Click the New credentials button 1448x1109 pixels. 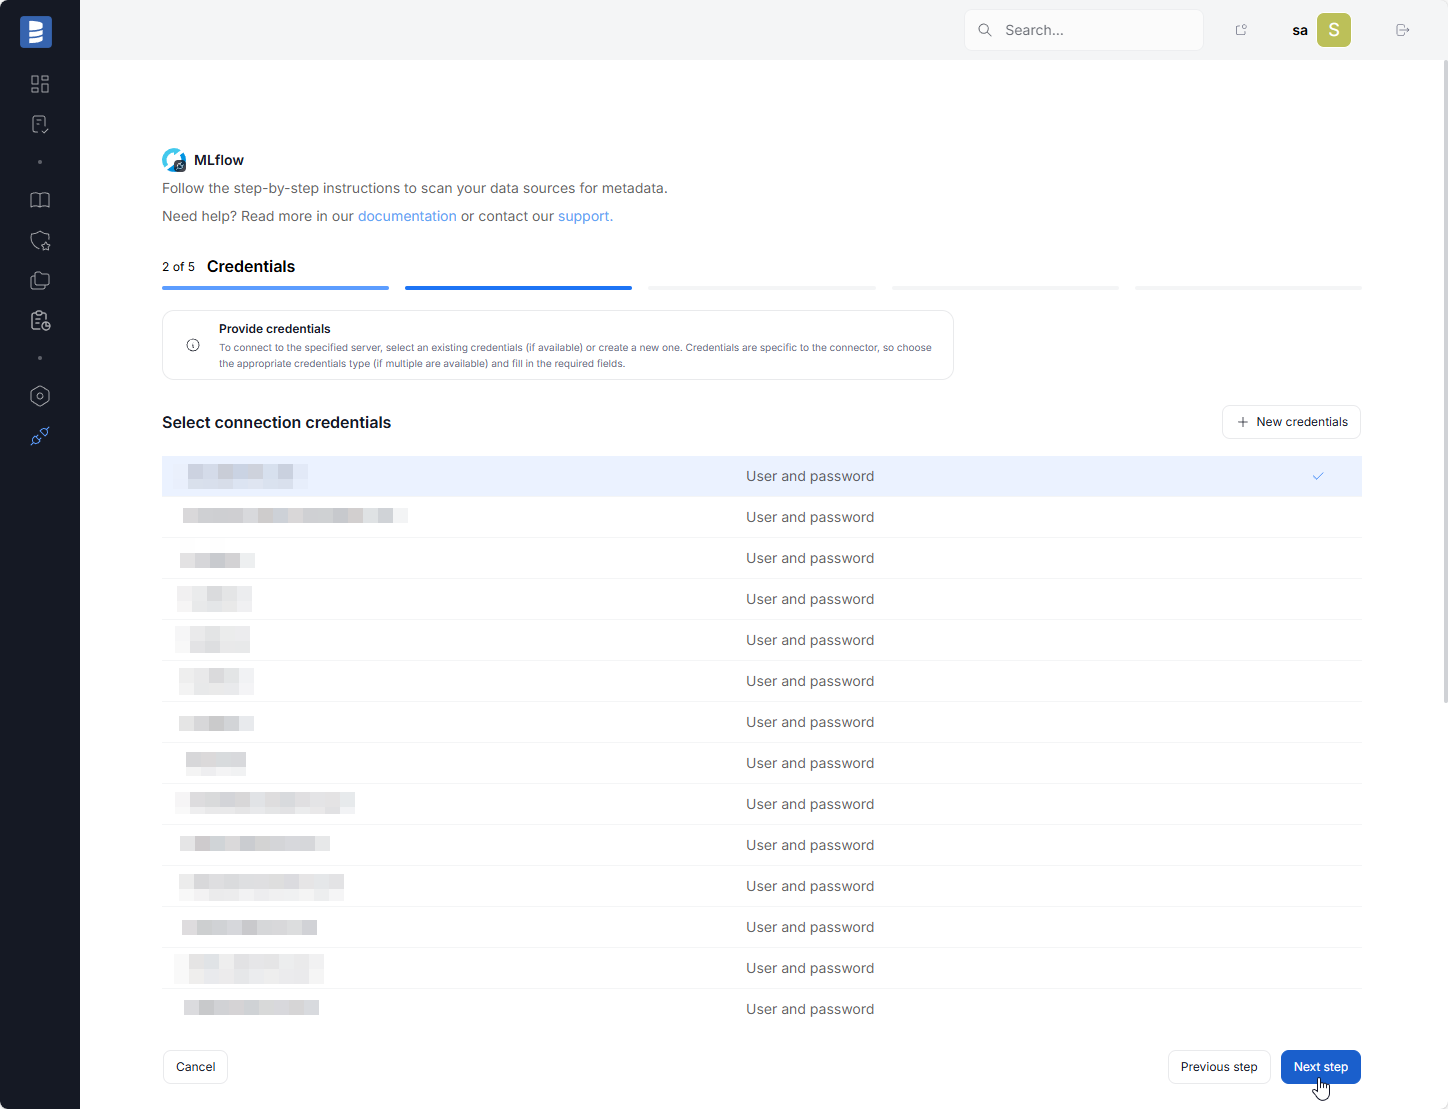click(1291, 422)
